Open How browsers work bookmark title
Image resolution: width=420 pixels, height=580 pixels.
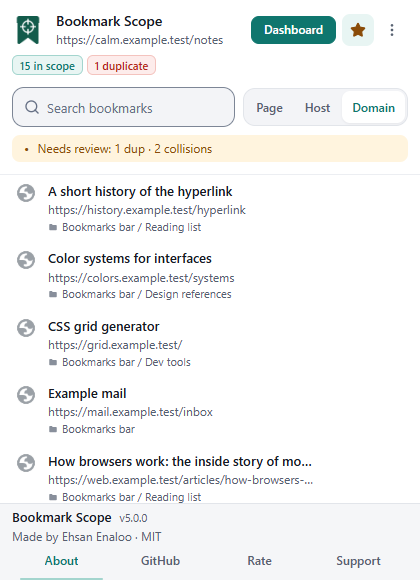(180, 461)
